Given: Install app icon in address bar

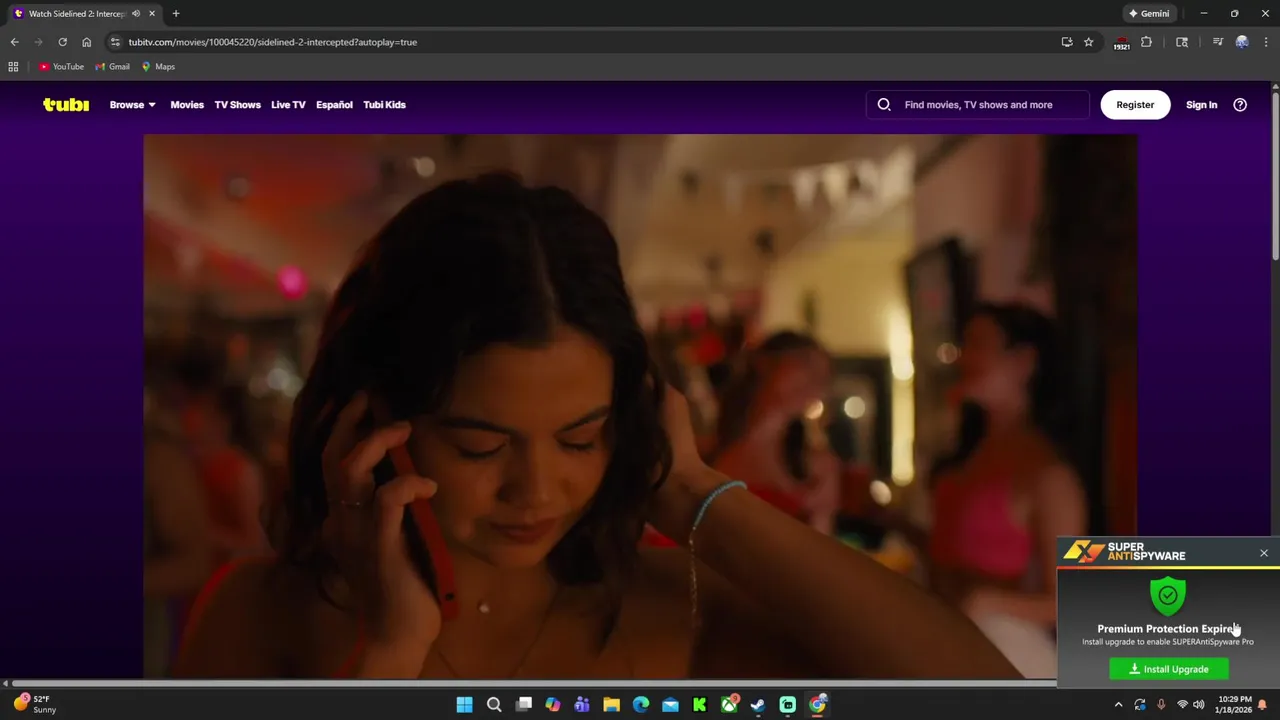Looking at the screenshot, I should [x=1067, y=42].
